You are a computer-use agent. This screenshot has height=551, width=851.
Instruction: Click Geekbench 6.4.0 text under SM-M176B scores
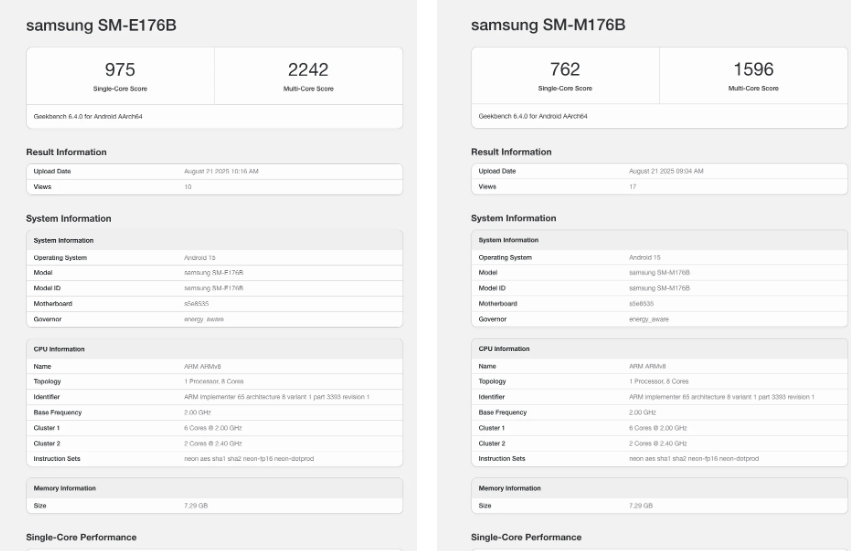535,116
